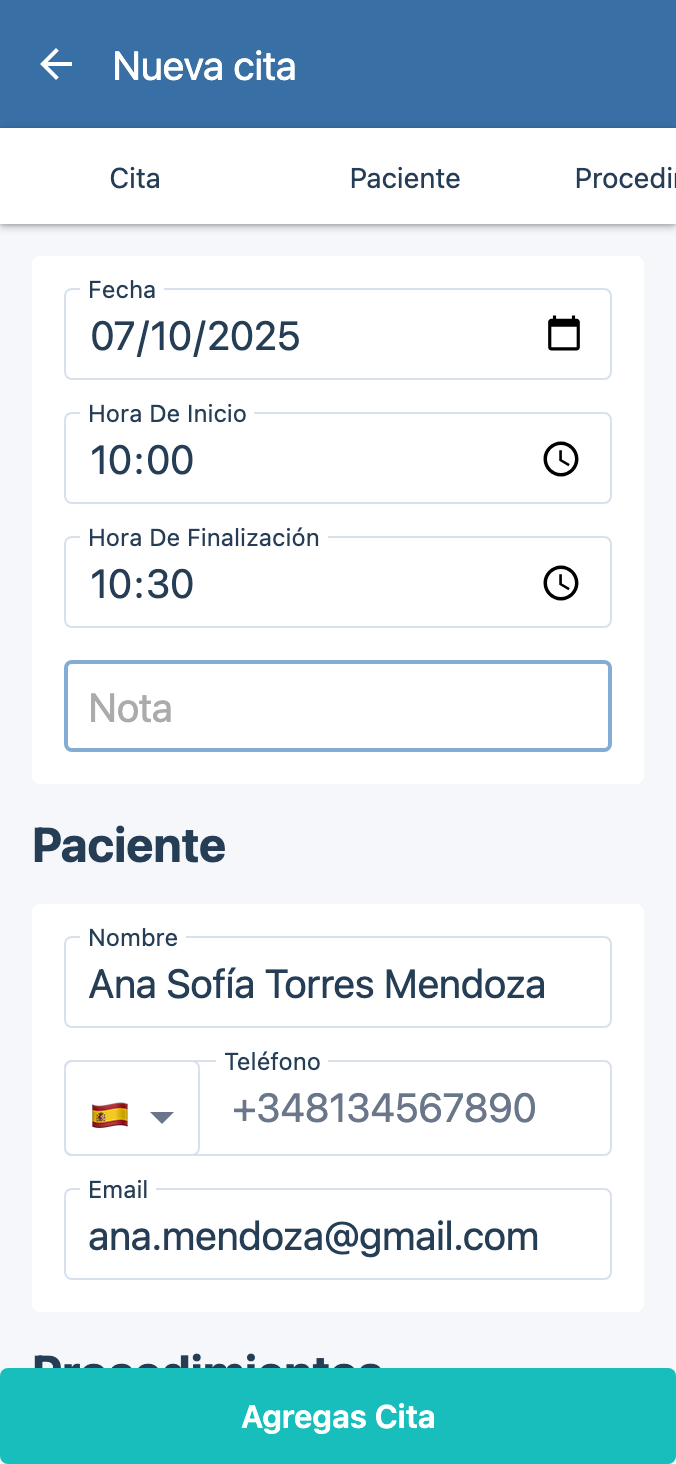Switch to the Cita tab
Screen dimensions: 676x1464
pos(135,179)
